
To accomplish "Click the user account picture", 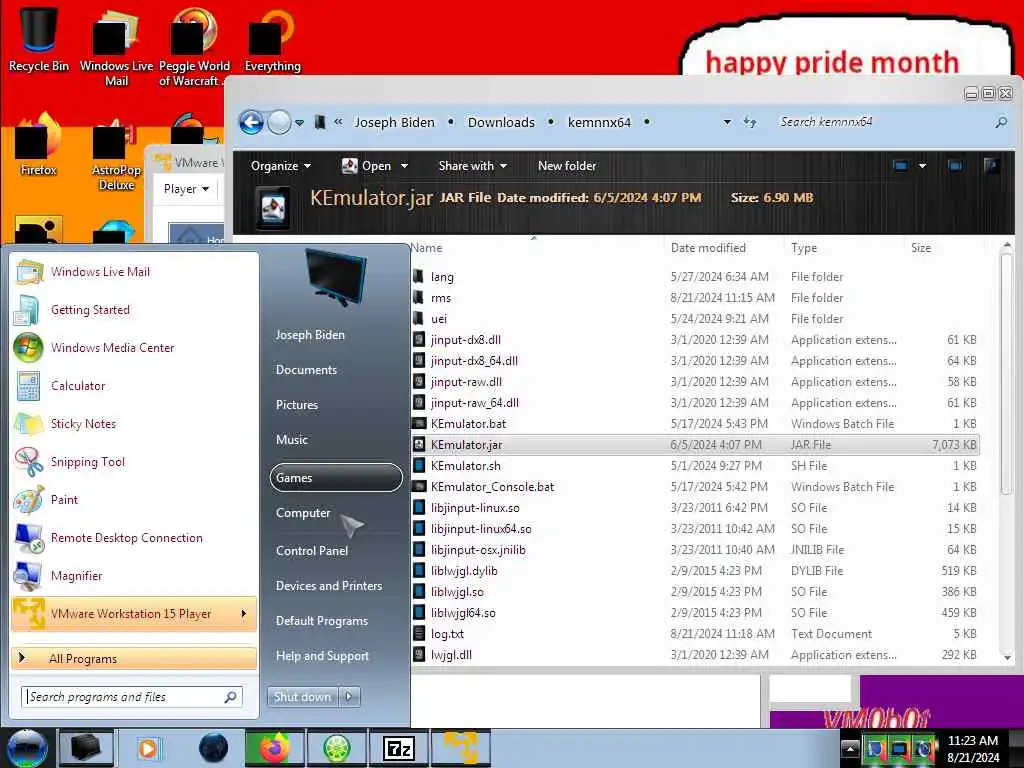I will coord(336,277).
